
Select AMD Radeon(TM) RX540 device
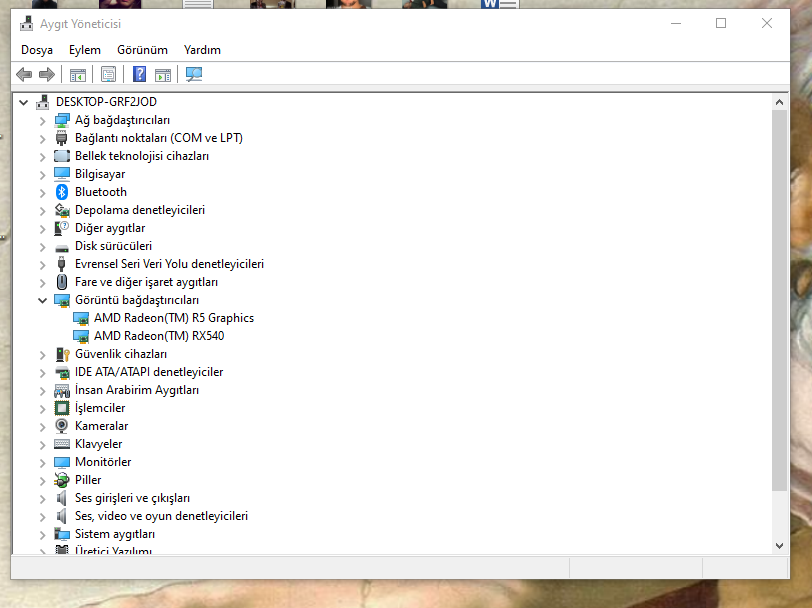(x=158, y=336)
